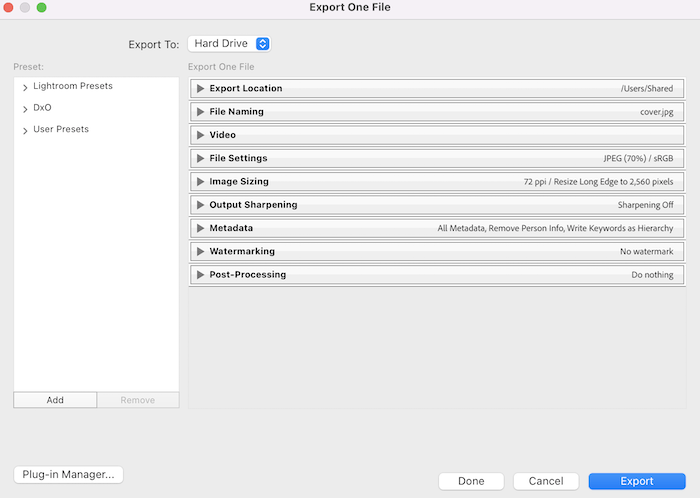
Task: Open the Plug-in Manager
Action: pyautogui.click(x=68, y=475)
